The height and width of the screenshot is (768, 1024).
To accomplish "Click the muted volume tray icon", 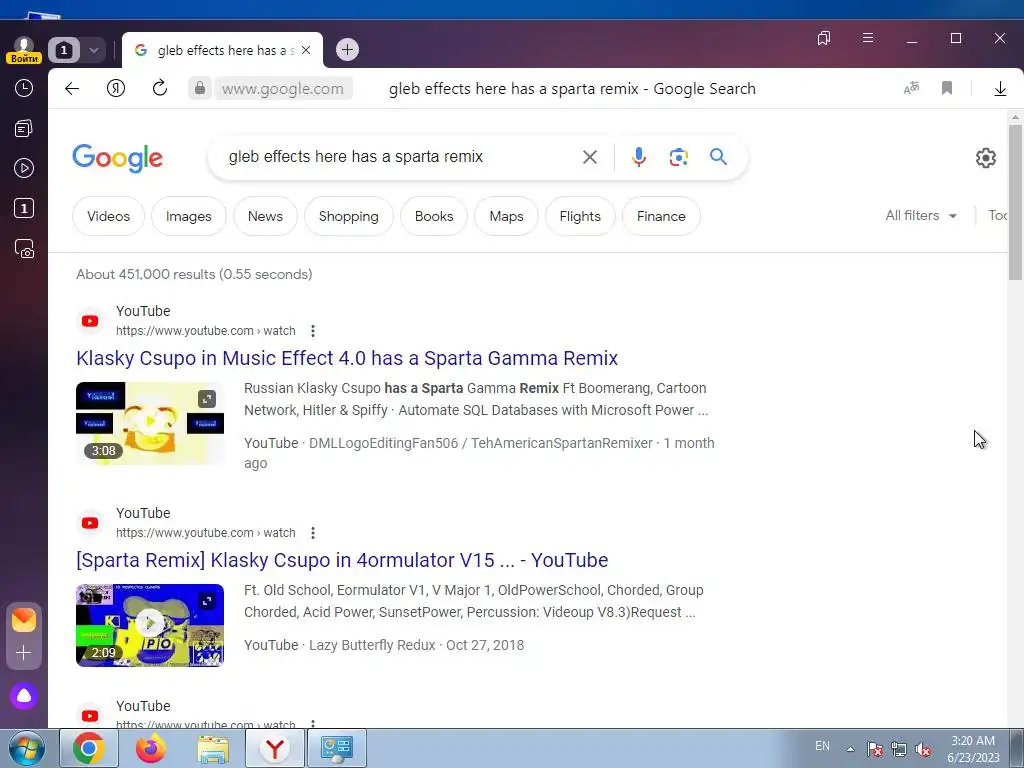I will 923,750.
